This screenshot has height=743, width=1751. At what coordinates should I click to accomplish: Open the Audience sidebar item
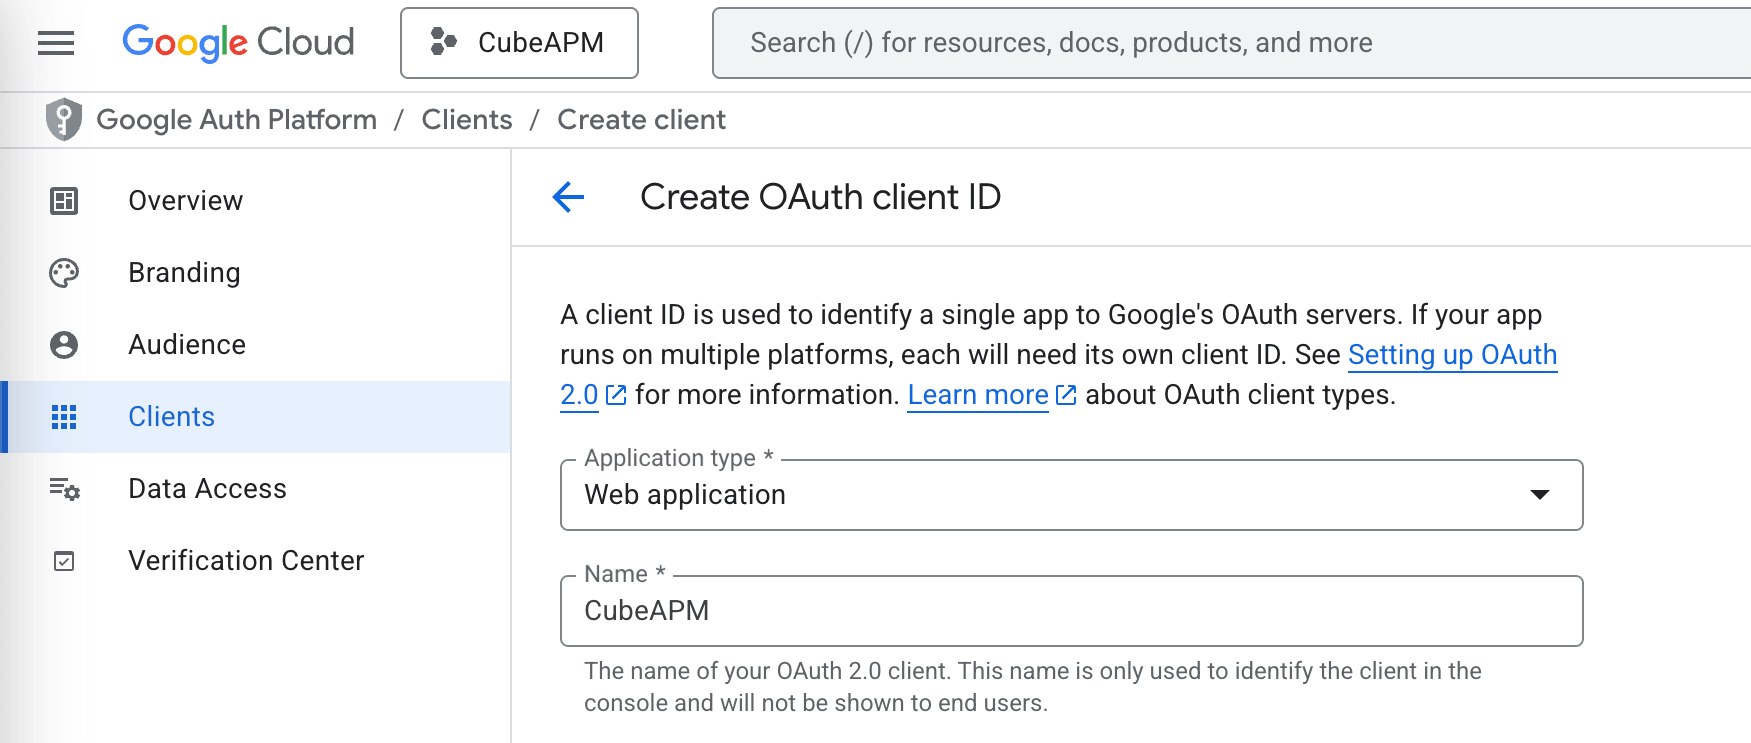point(255,345)
